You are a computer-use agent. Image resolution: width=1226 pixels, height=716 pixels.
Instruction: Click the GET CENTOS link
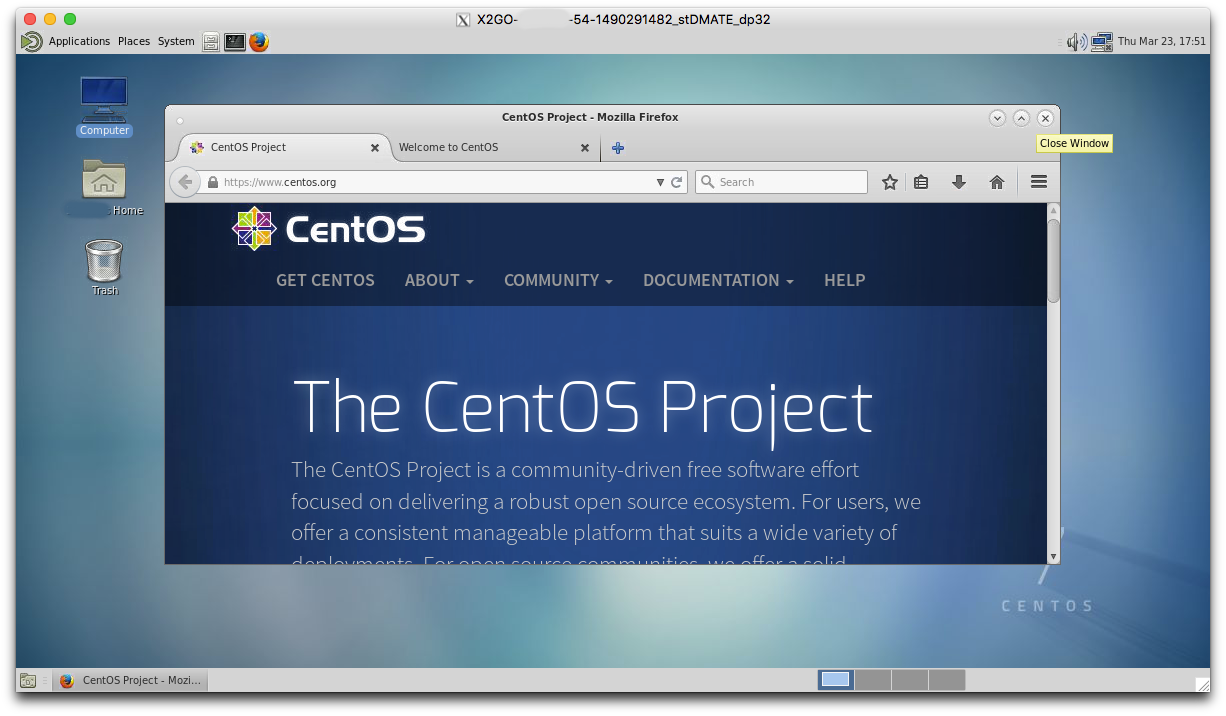click(325, 280)
